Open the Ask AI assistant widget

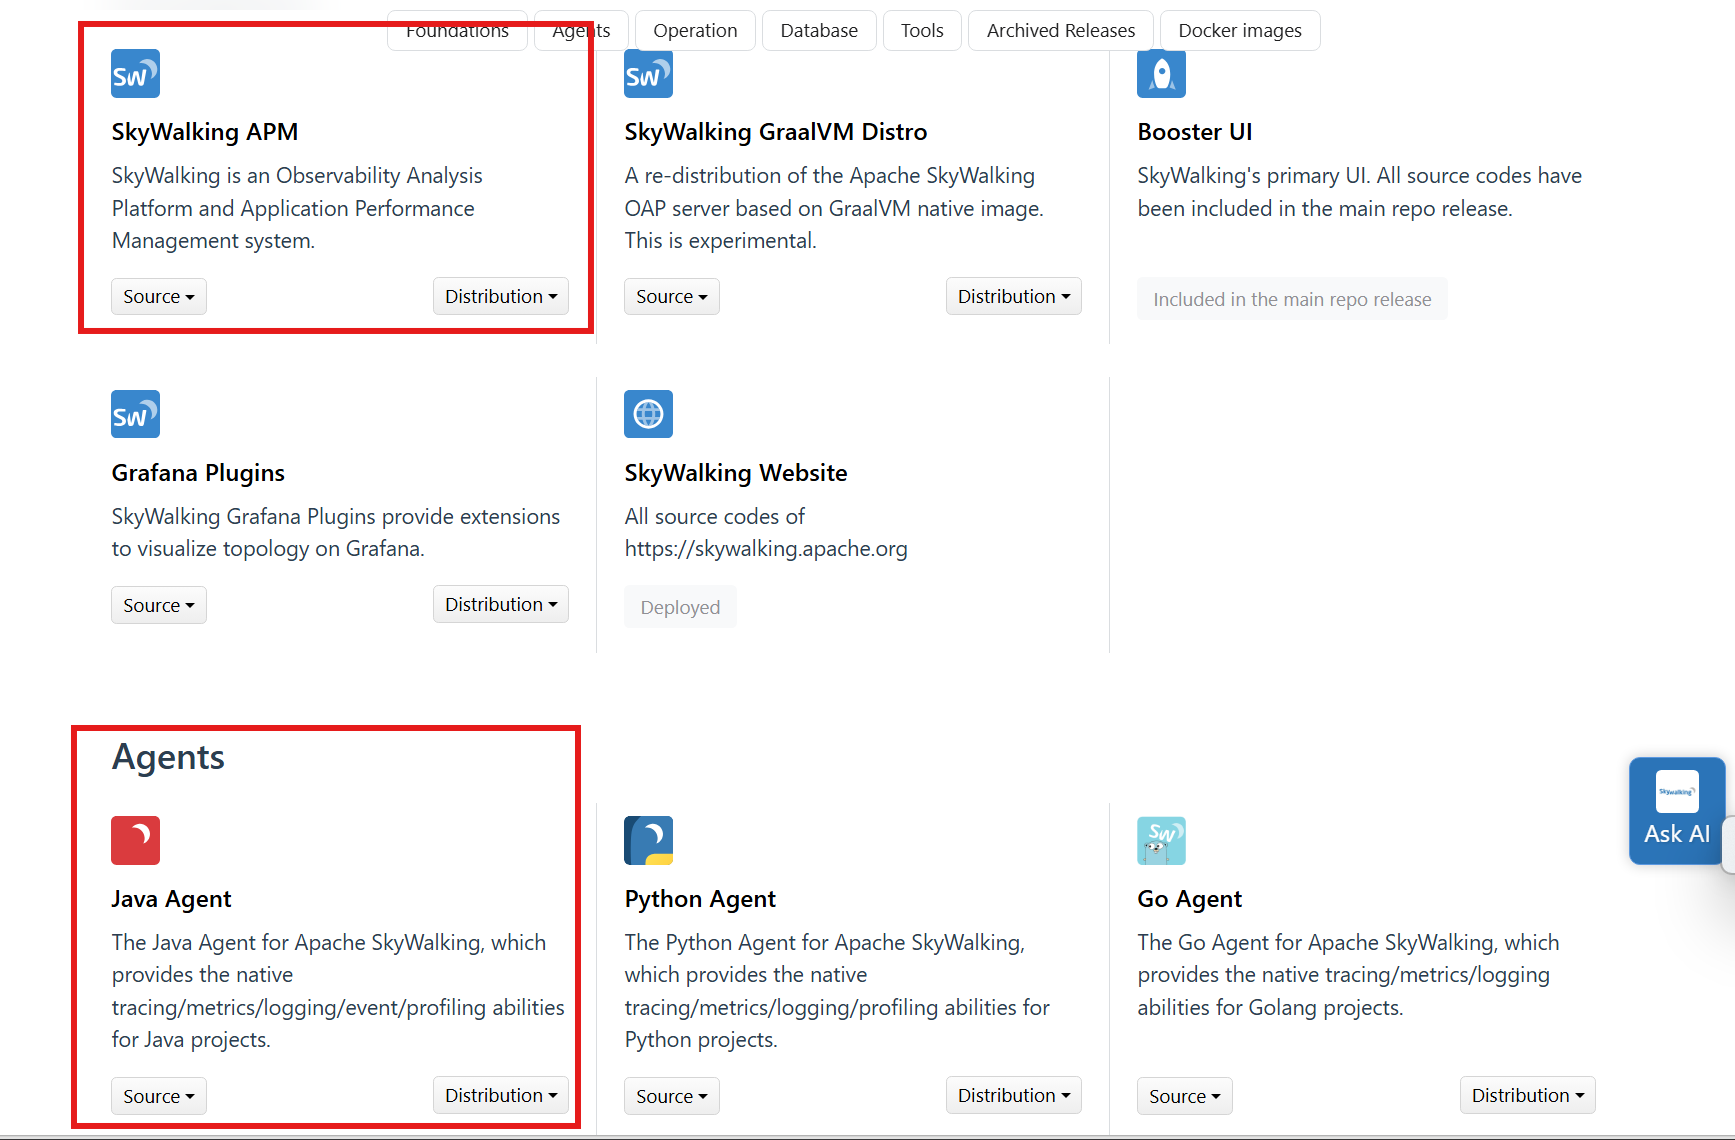tap(1677, 811)
